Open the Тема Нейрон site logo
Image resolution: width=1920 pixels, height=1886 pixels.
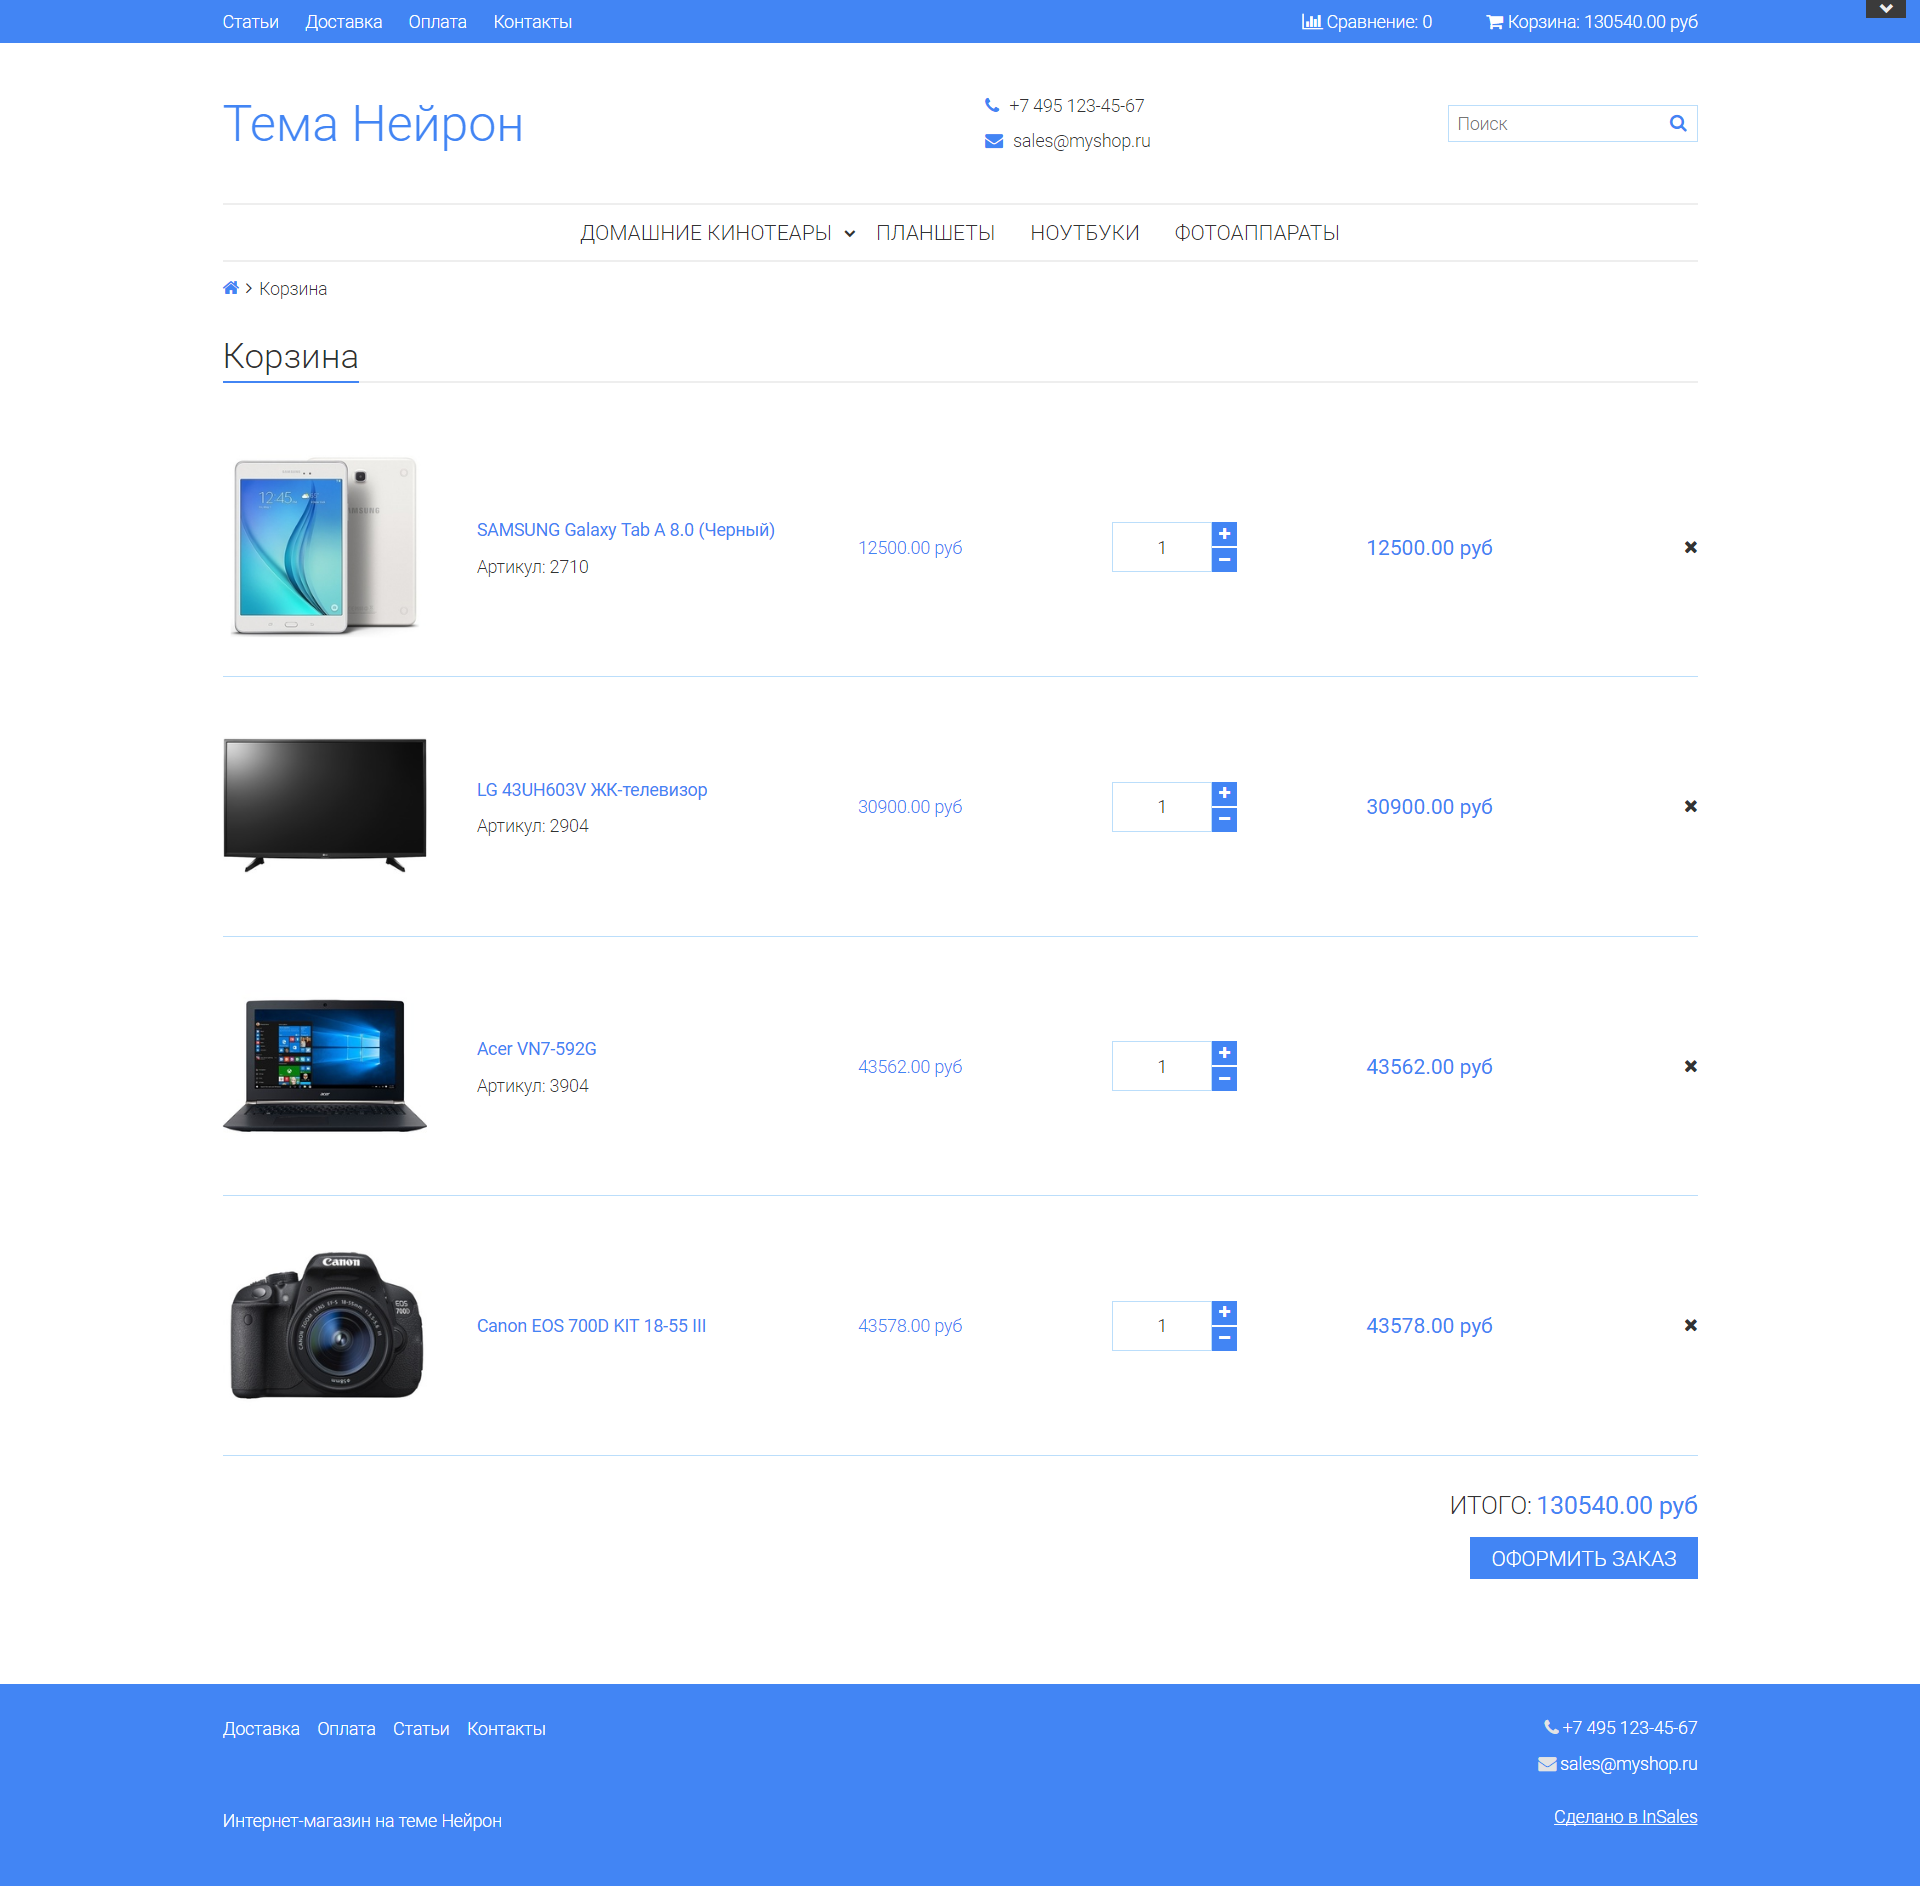373,124
